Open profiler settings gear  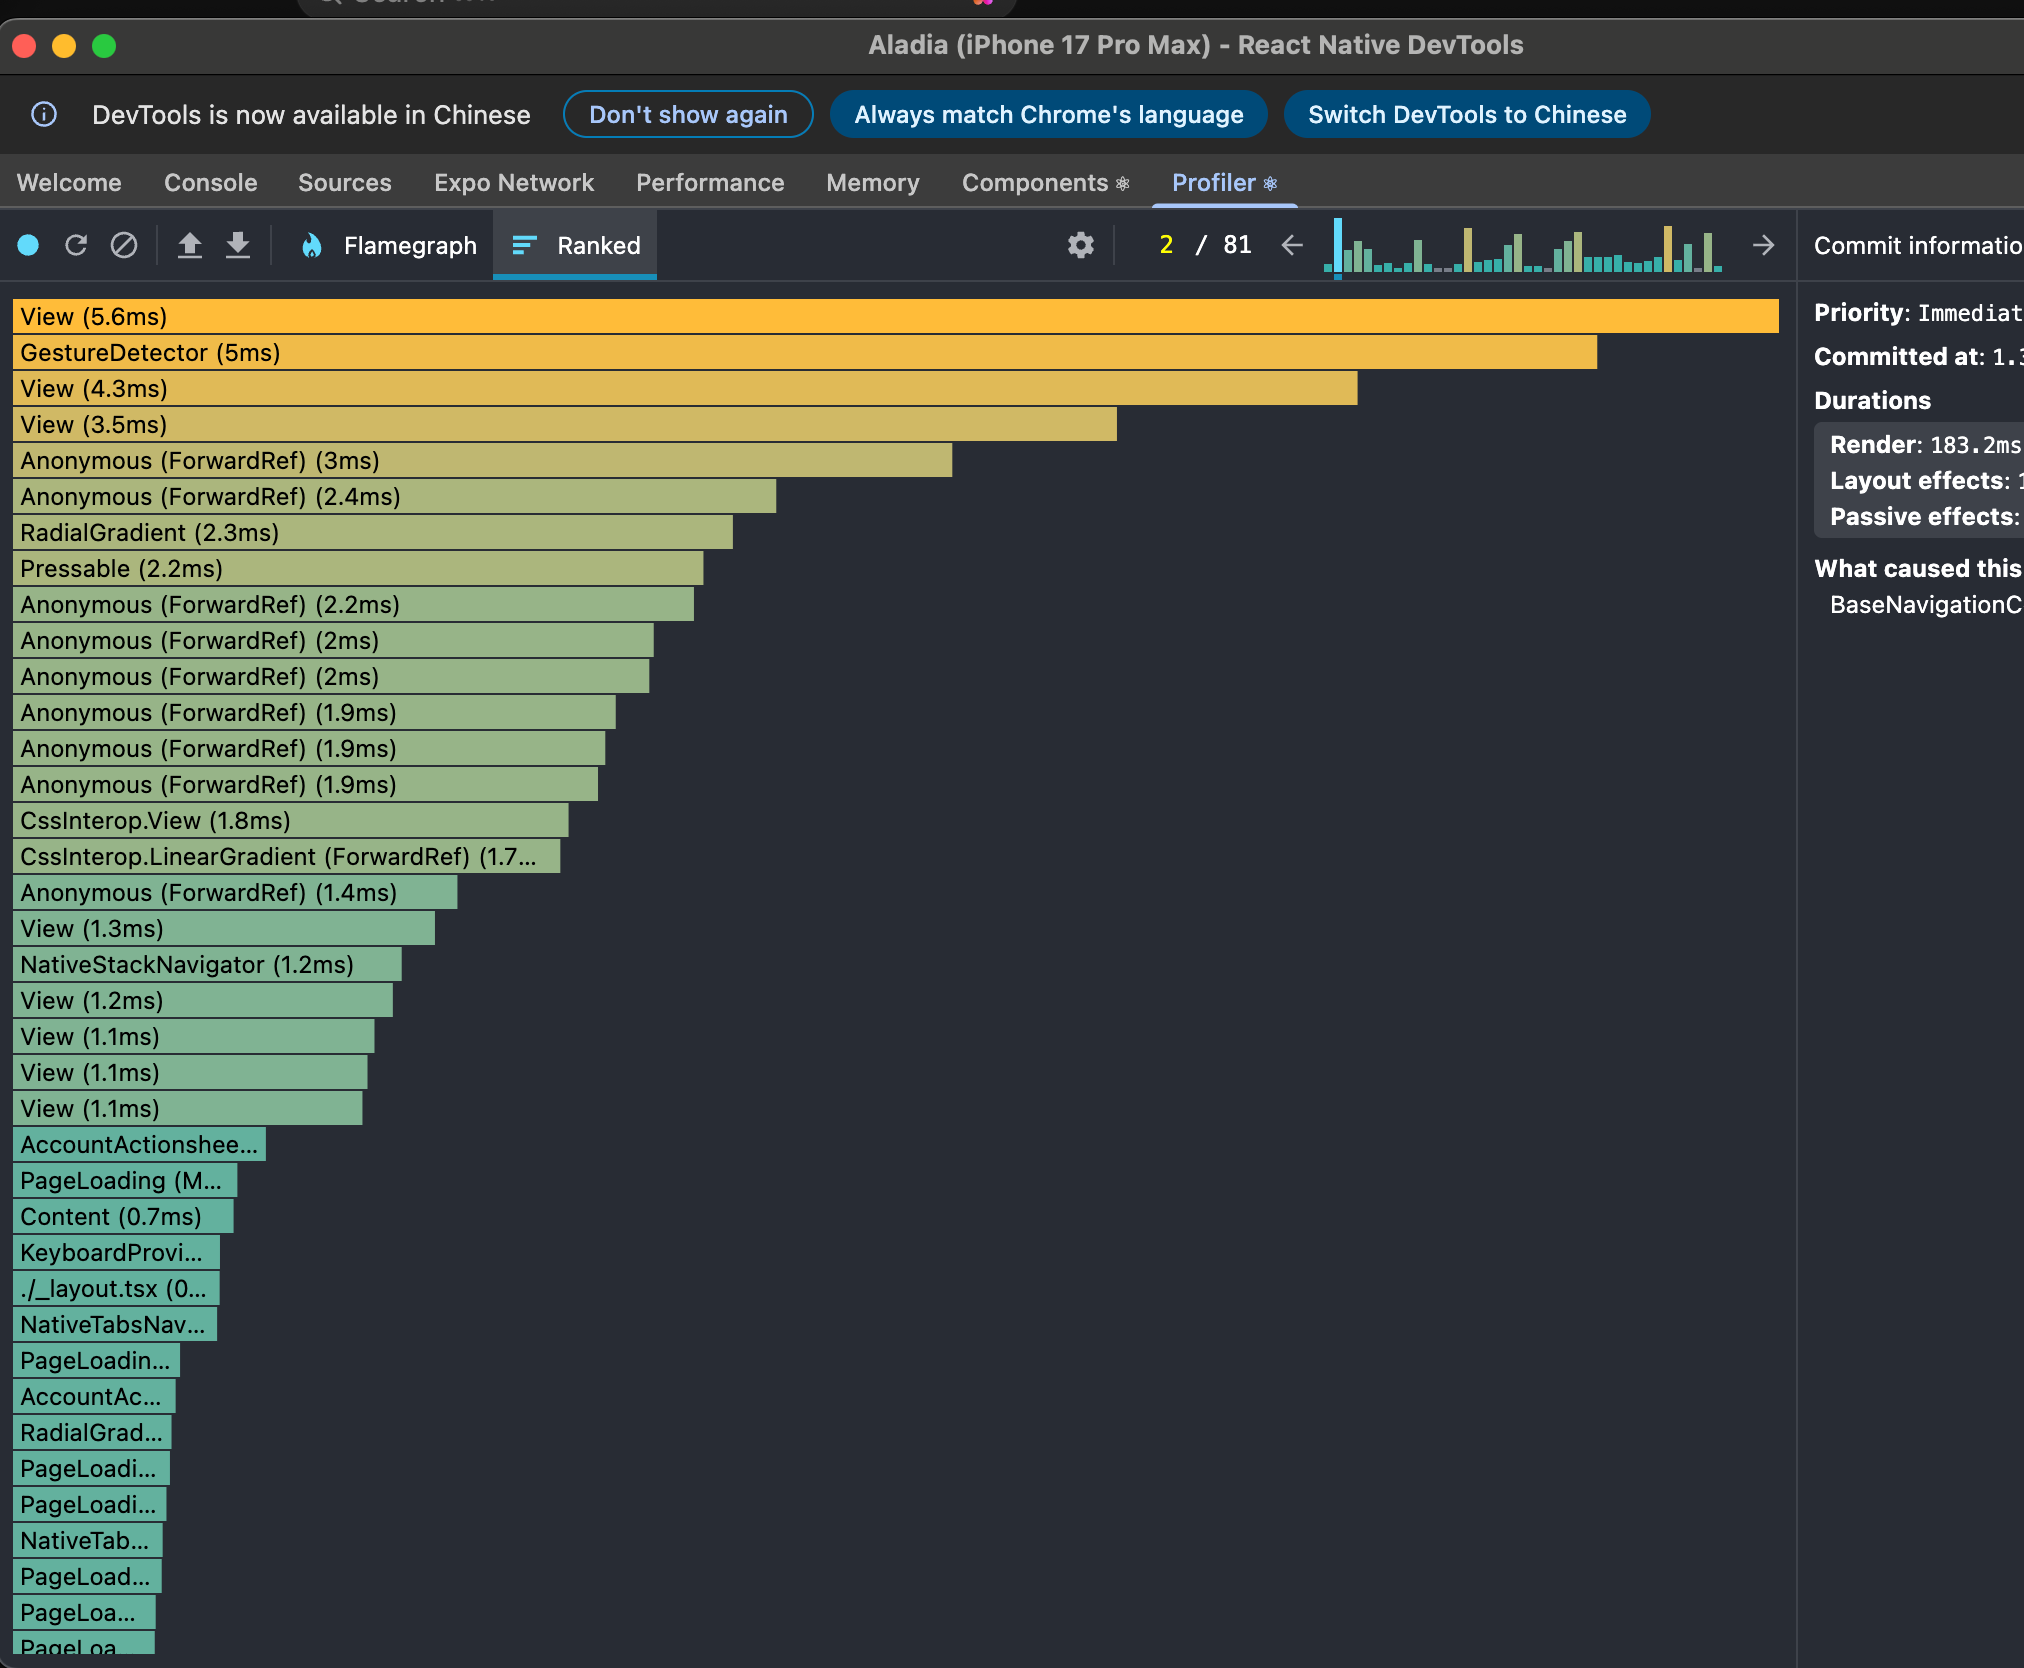tap(1081, 245)
